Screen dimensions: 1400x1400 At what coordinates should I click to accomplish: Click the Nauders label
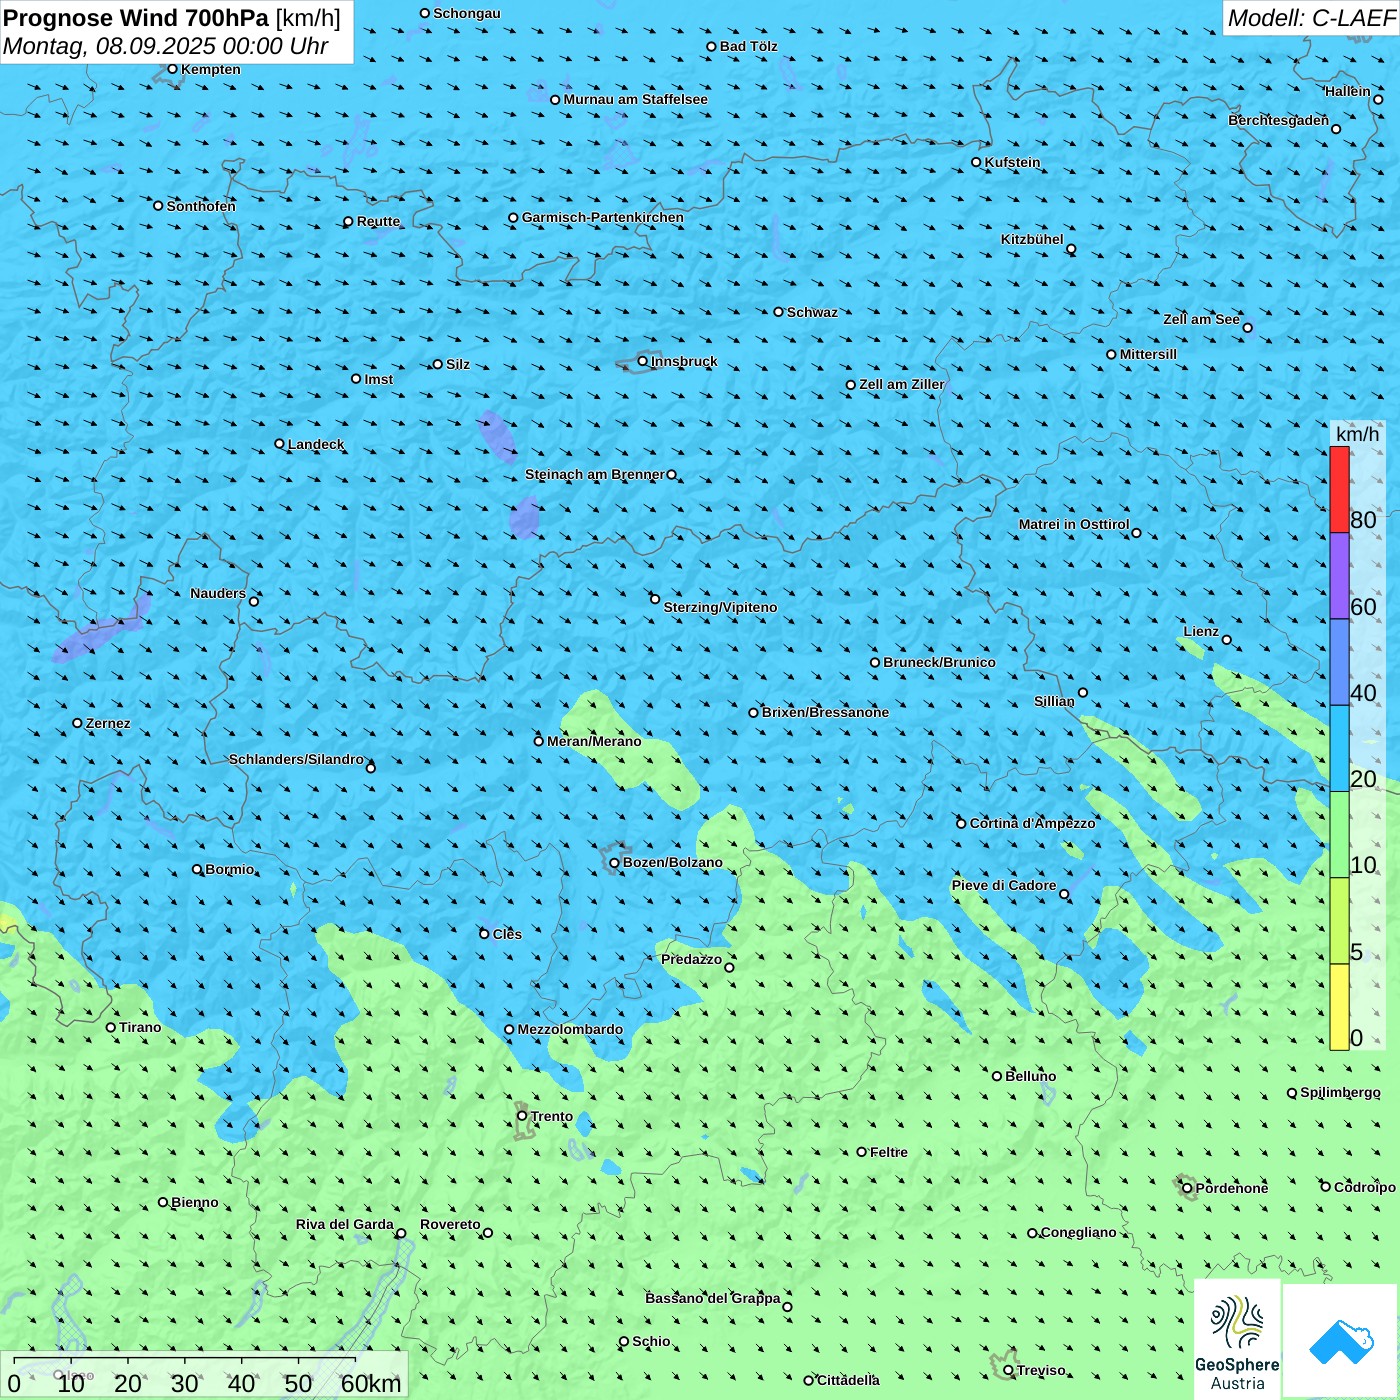pyautogui.click(x=218, y=593)
